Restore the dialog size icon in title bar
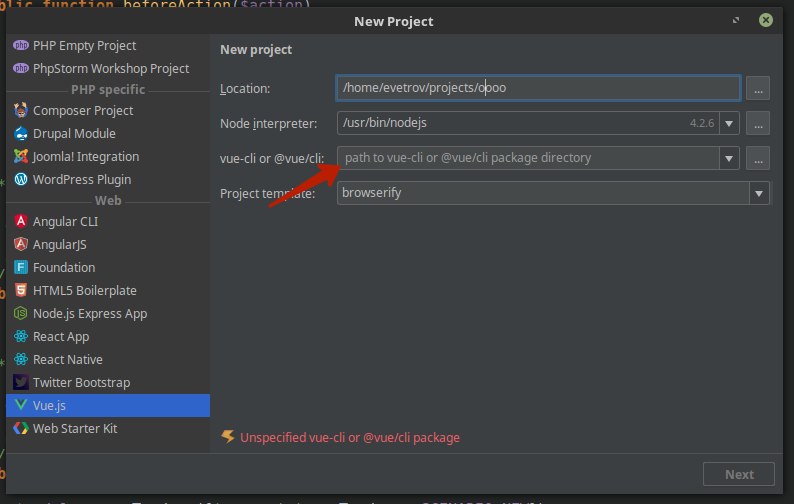Viewport: 794px width, 504px height. pyautogui.click(x=736, y=20)
